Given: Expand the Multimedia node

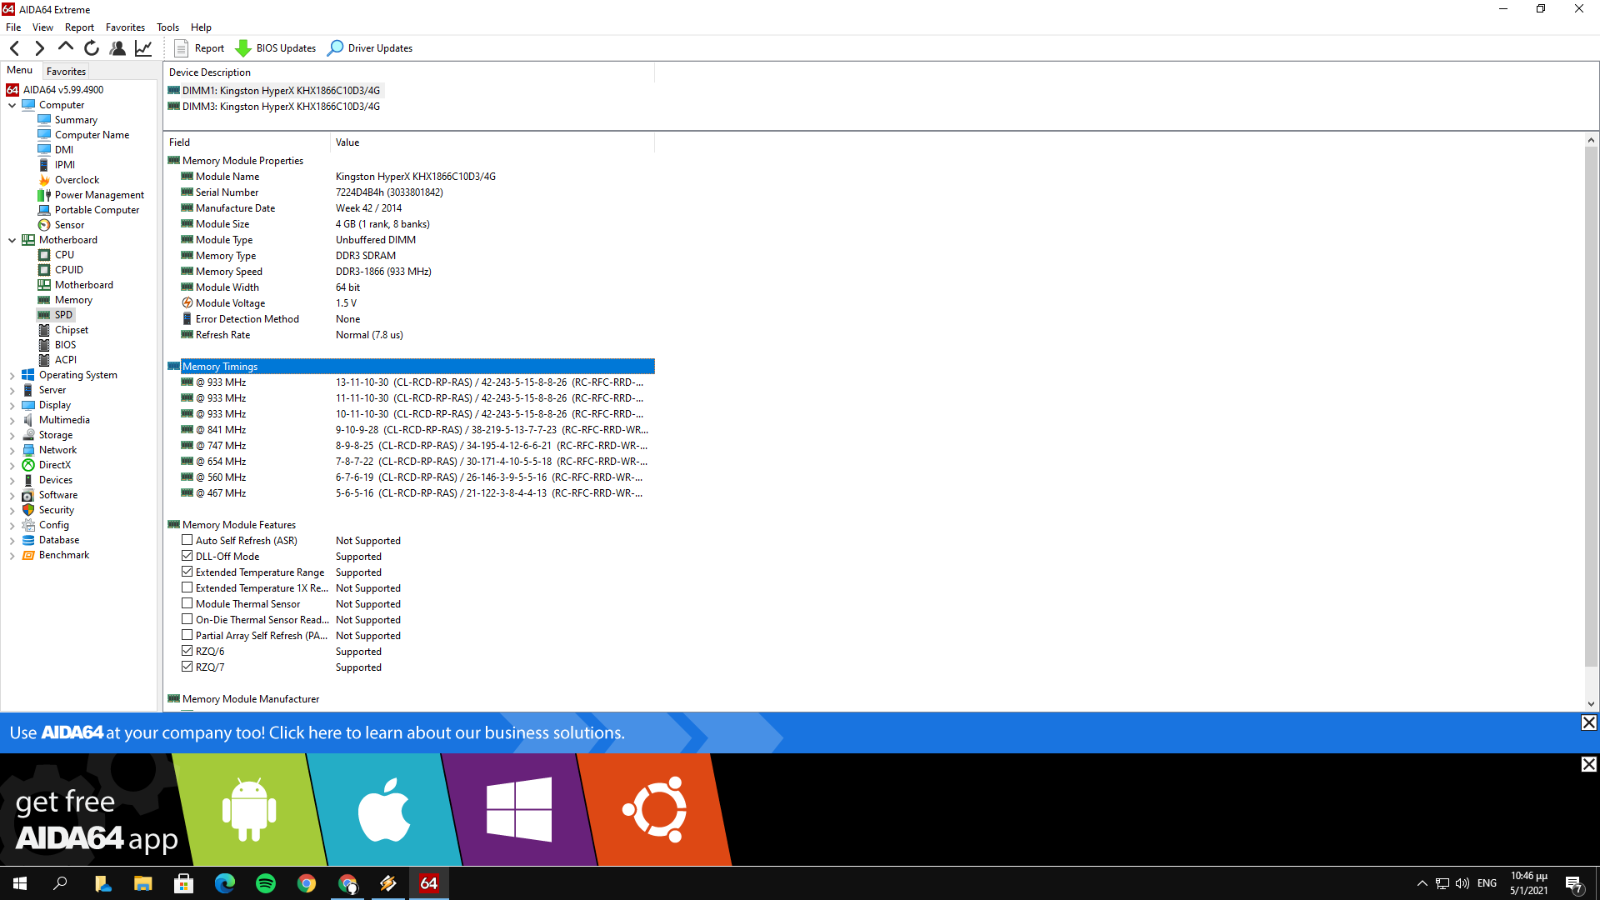Looking at the screenshot, I should pyautogui.click(x=12, y=420).
